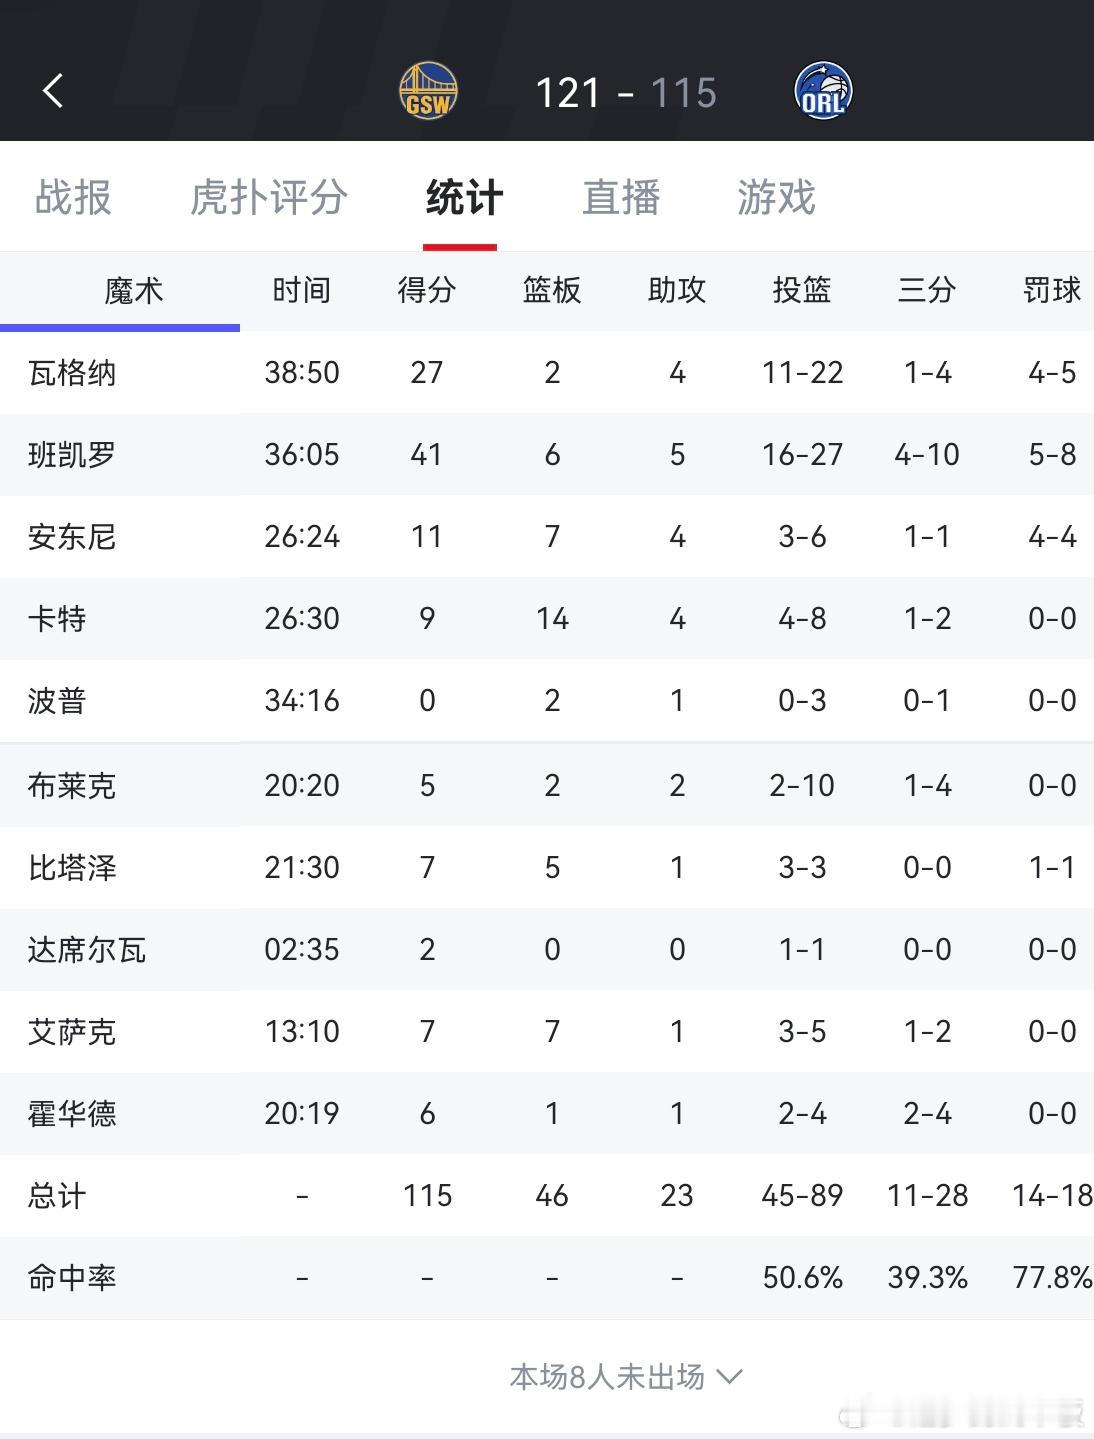Click the 助攻 column header
This screenshot has height=1439, width=1094.
[677, 290]
